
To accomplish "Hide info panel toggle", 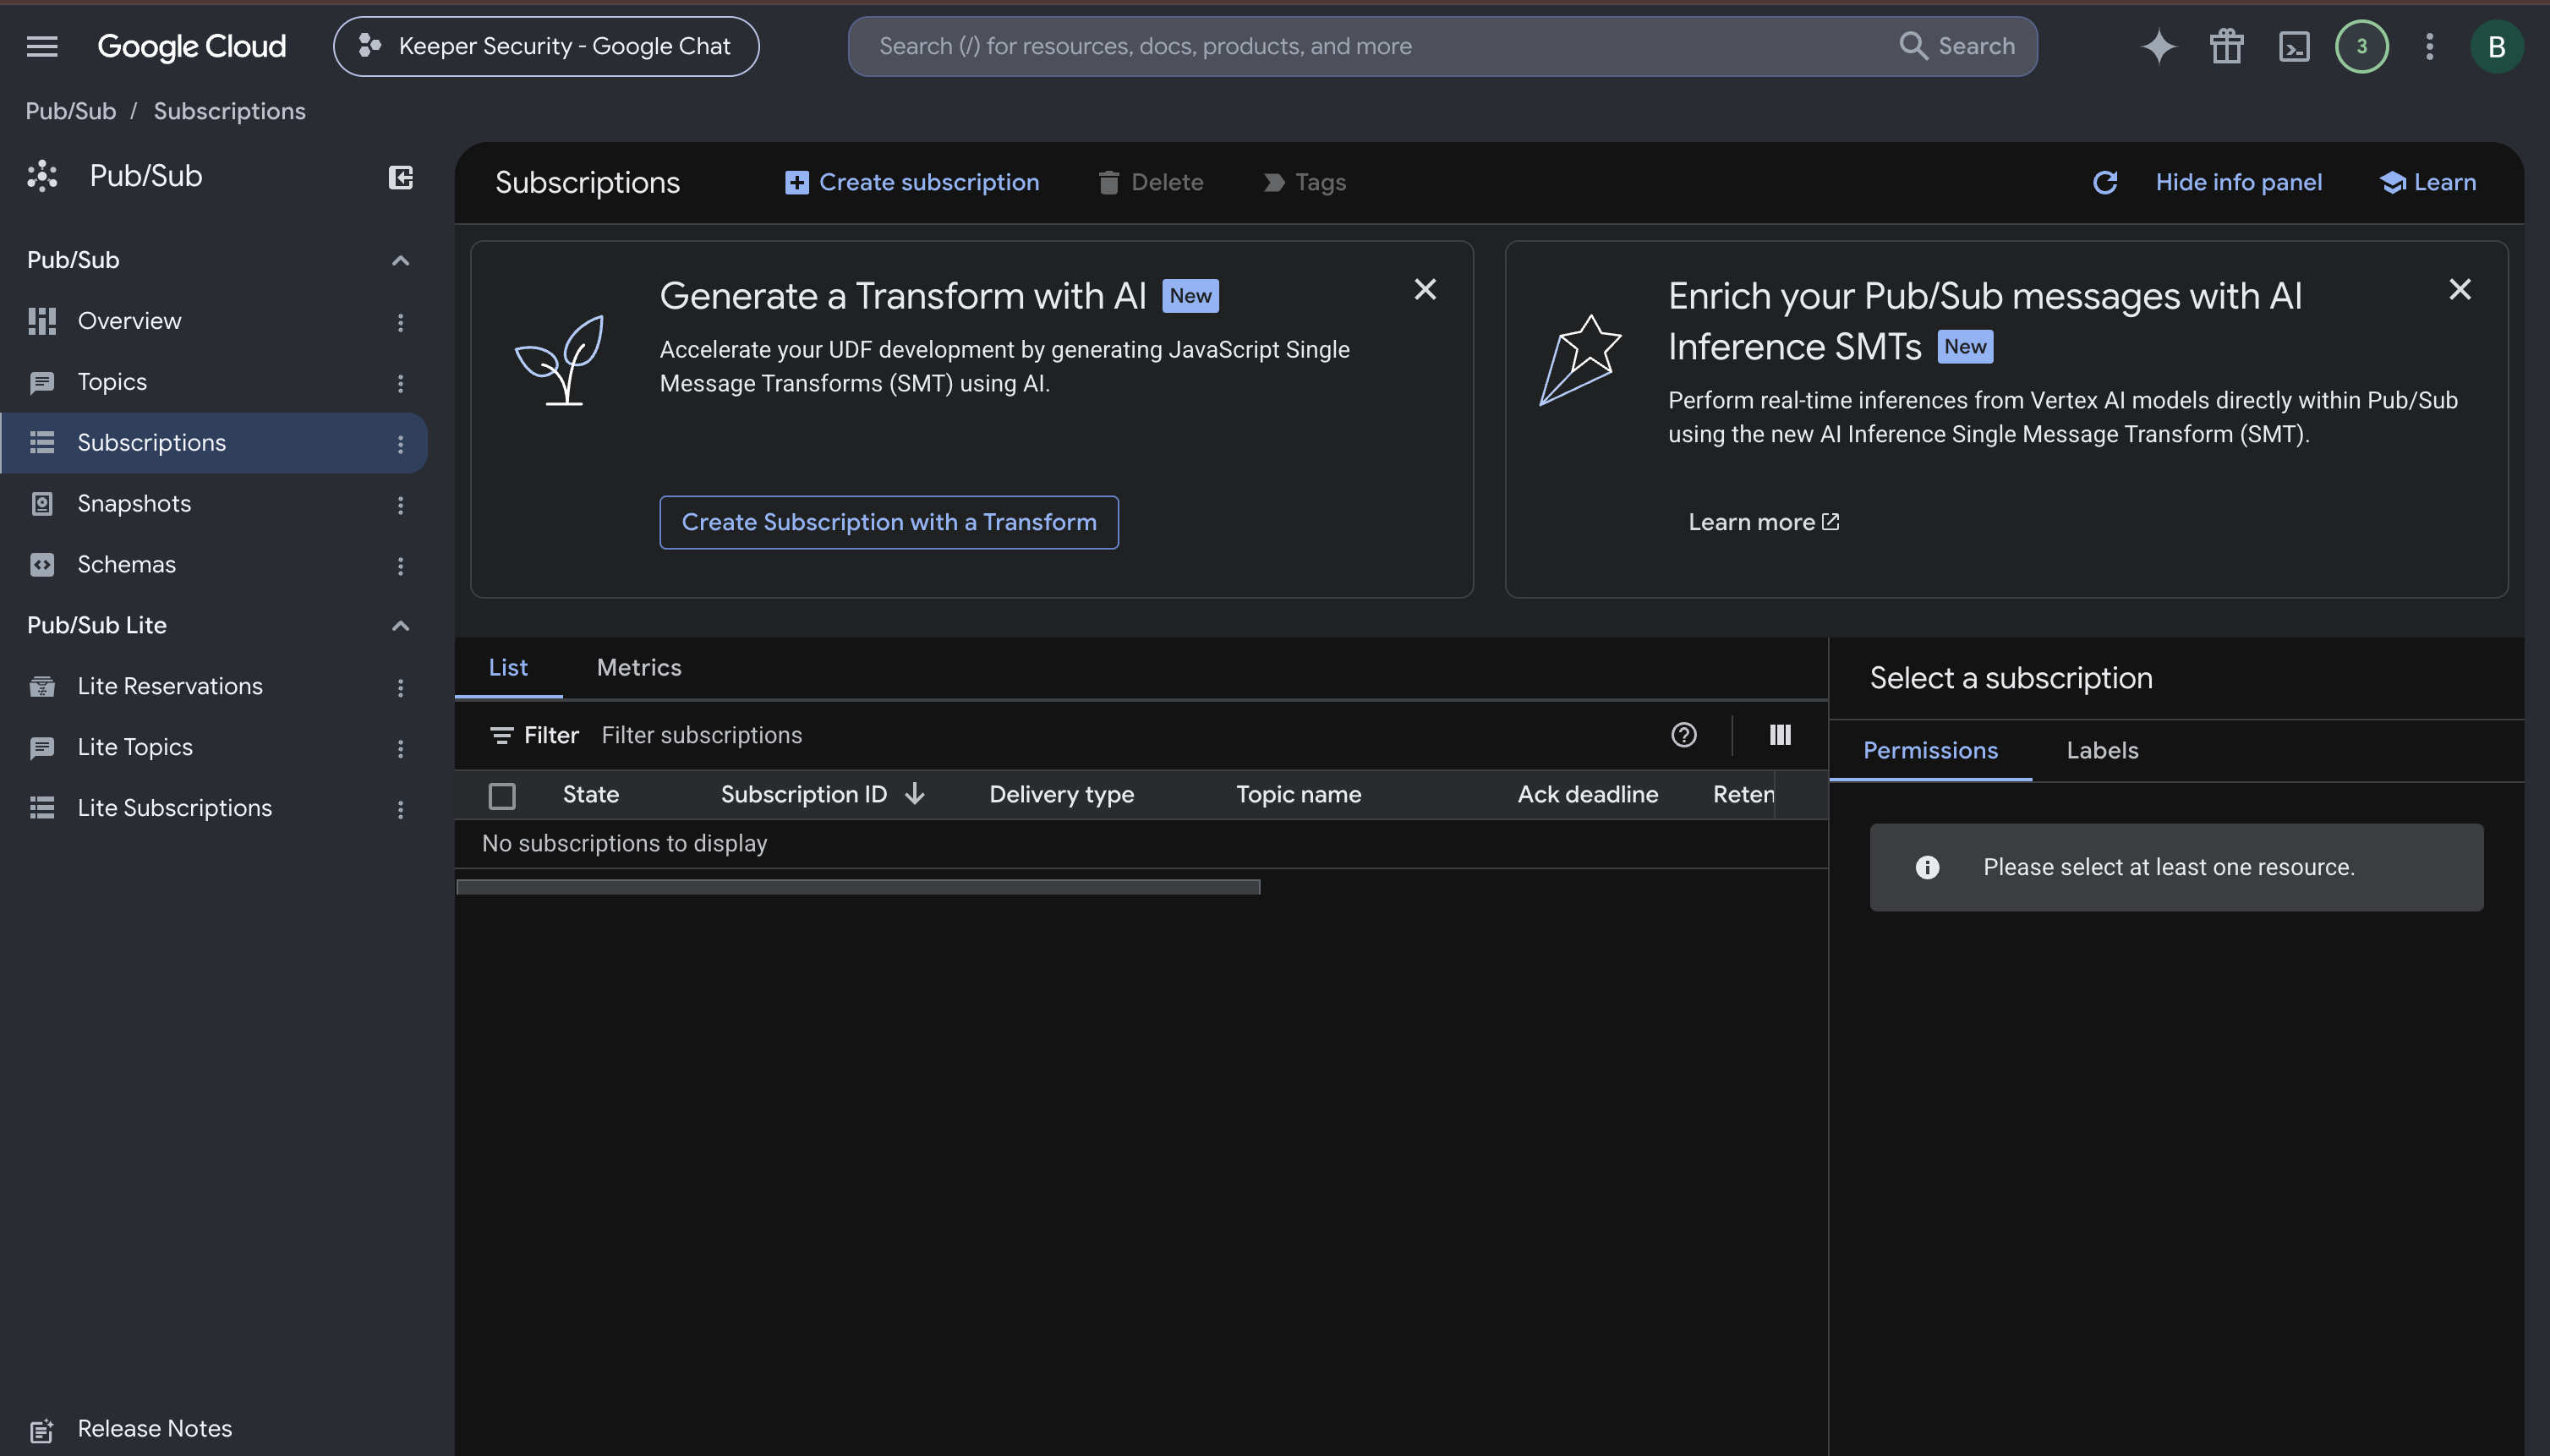I will pos(2238,182).
